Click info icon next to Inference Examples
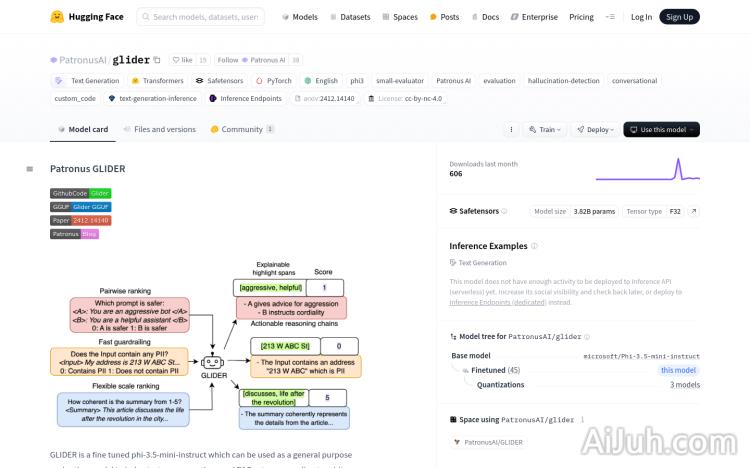750x468 pixels. (534, 246)
